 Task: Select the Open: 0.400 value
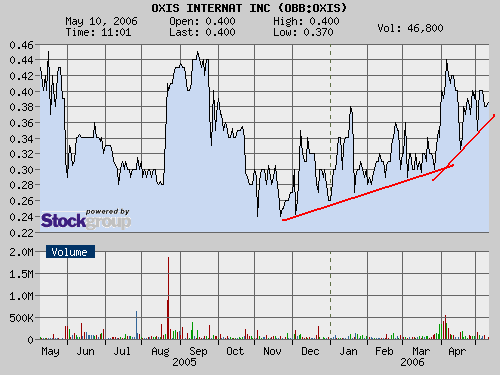202,21
